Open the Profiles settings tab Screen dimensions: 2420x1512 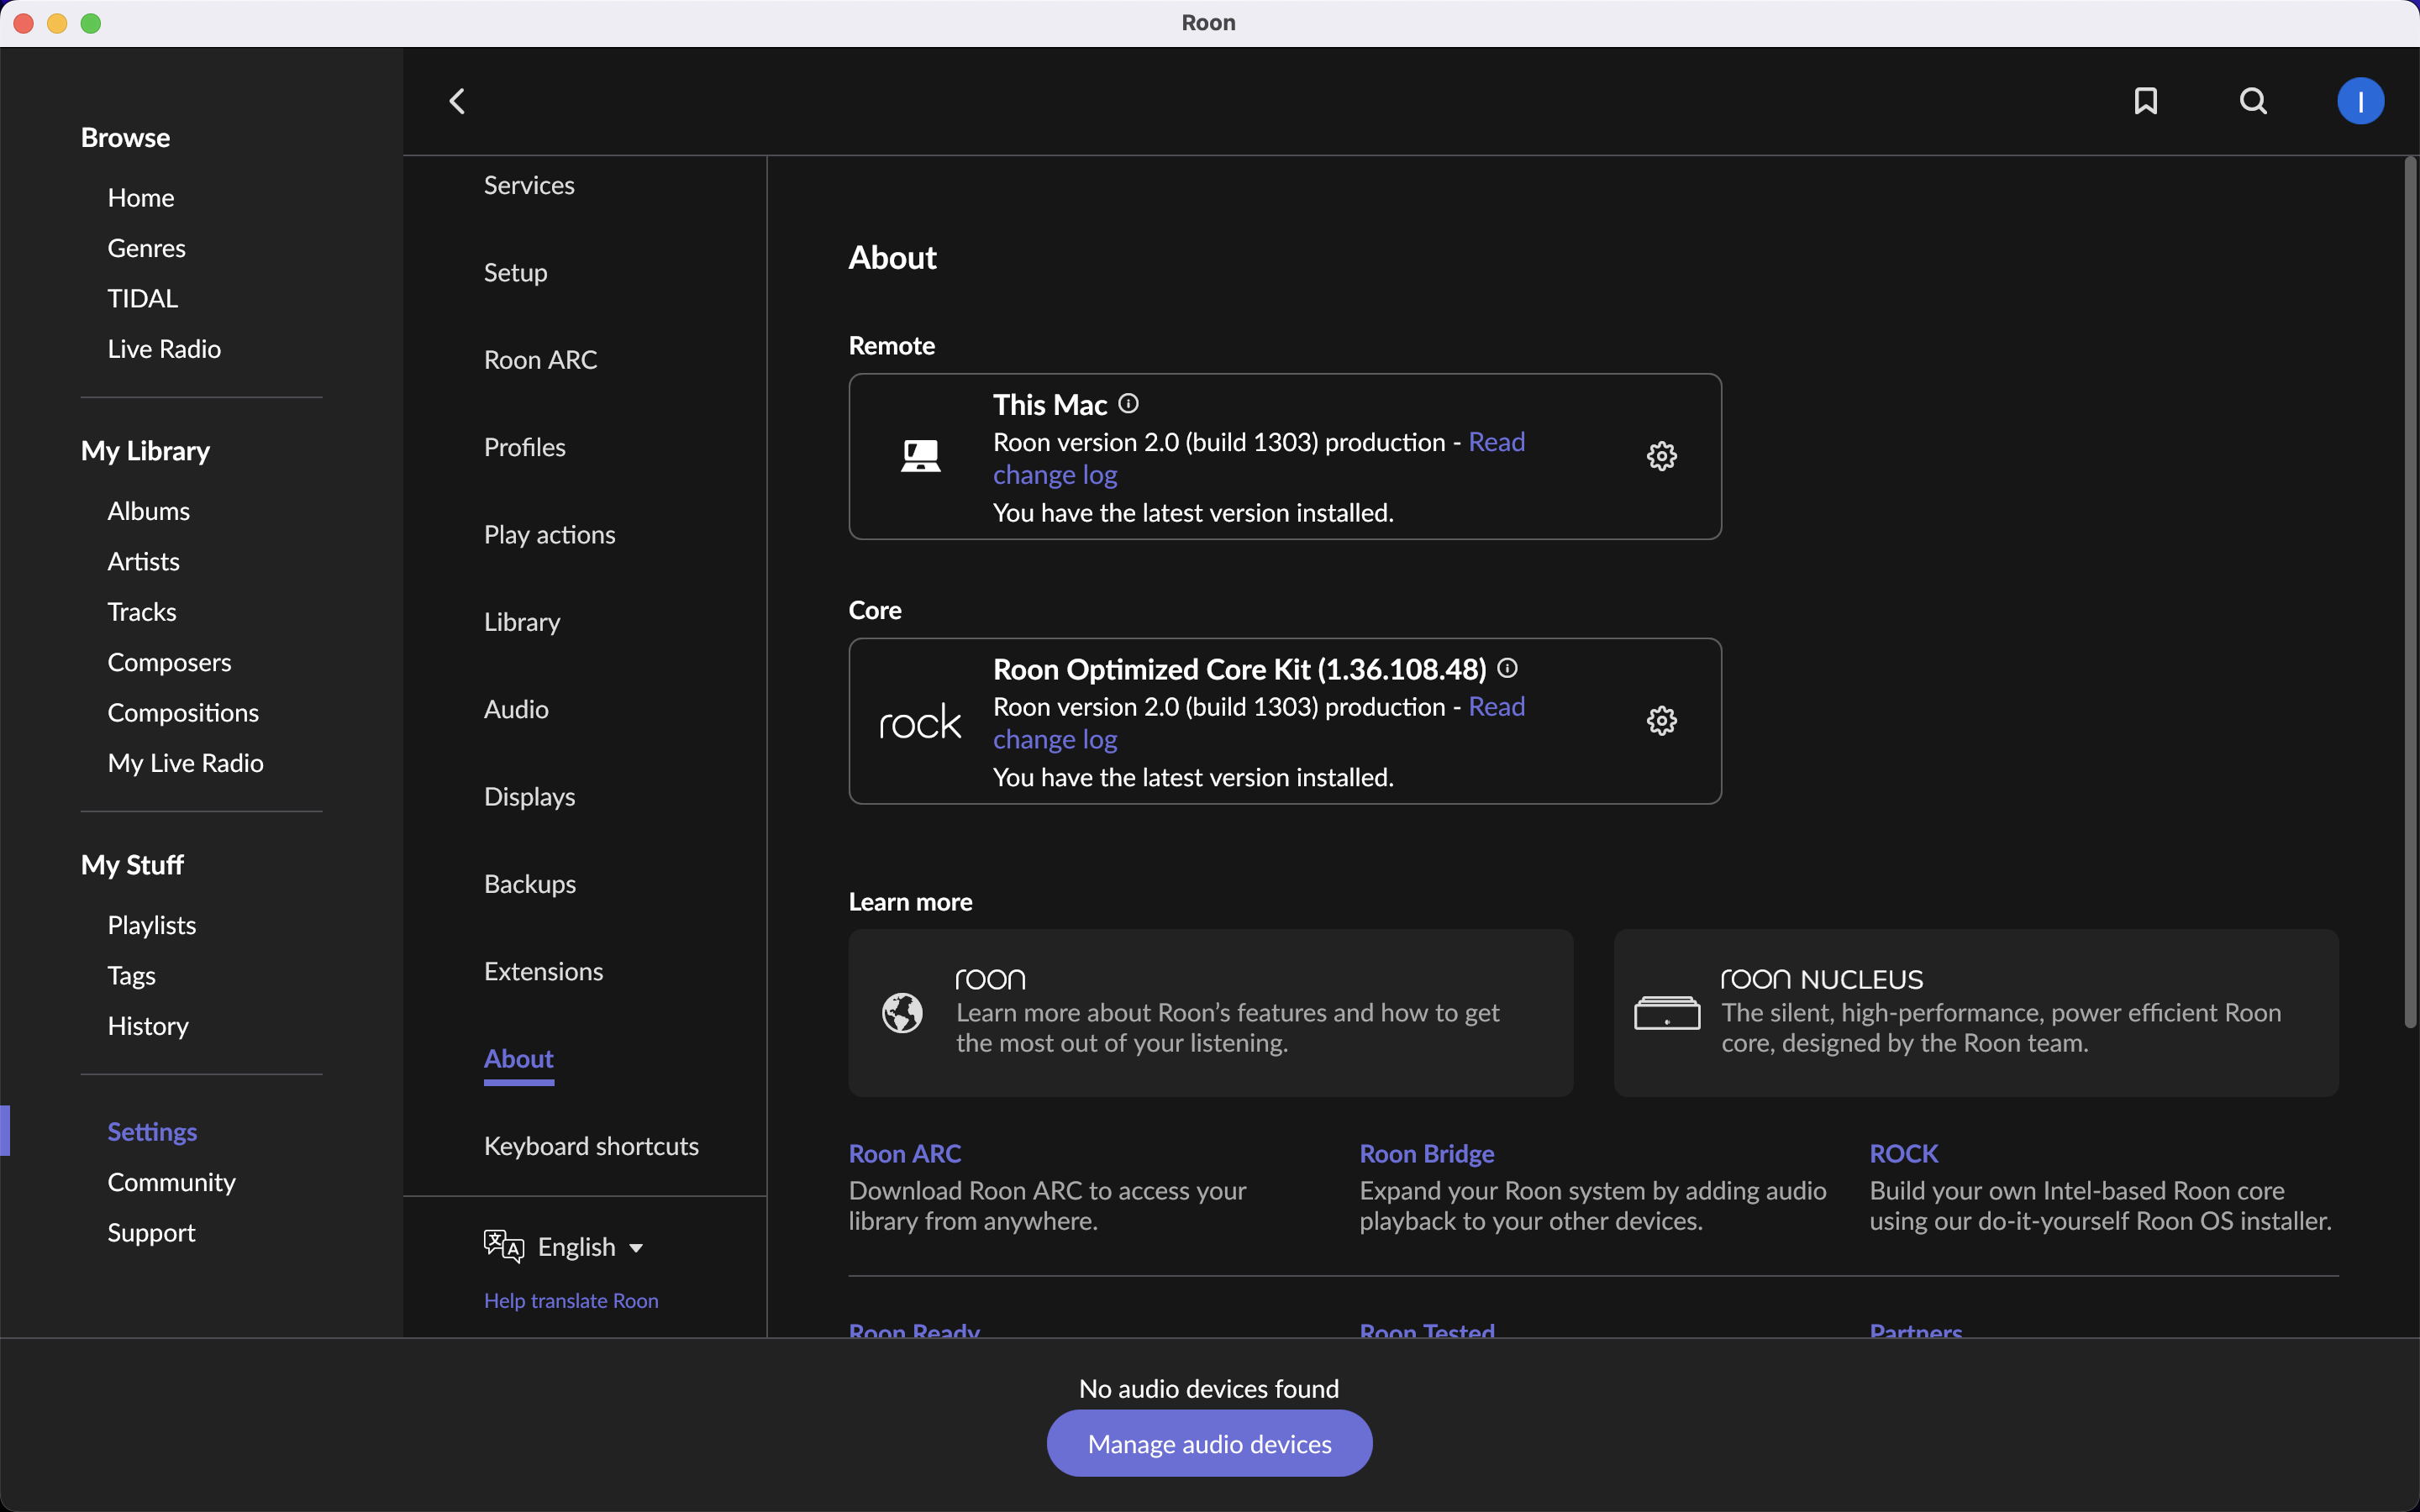click(x=524, y=447)
